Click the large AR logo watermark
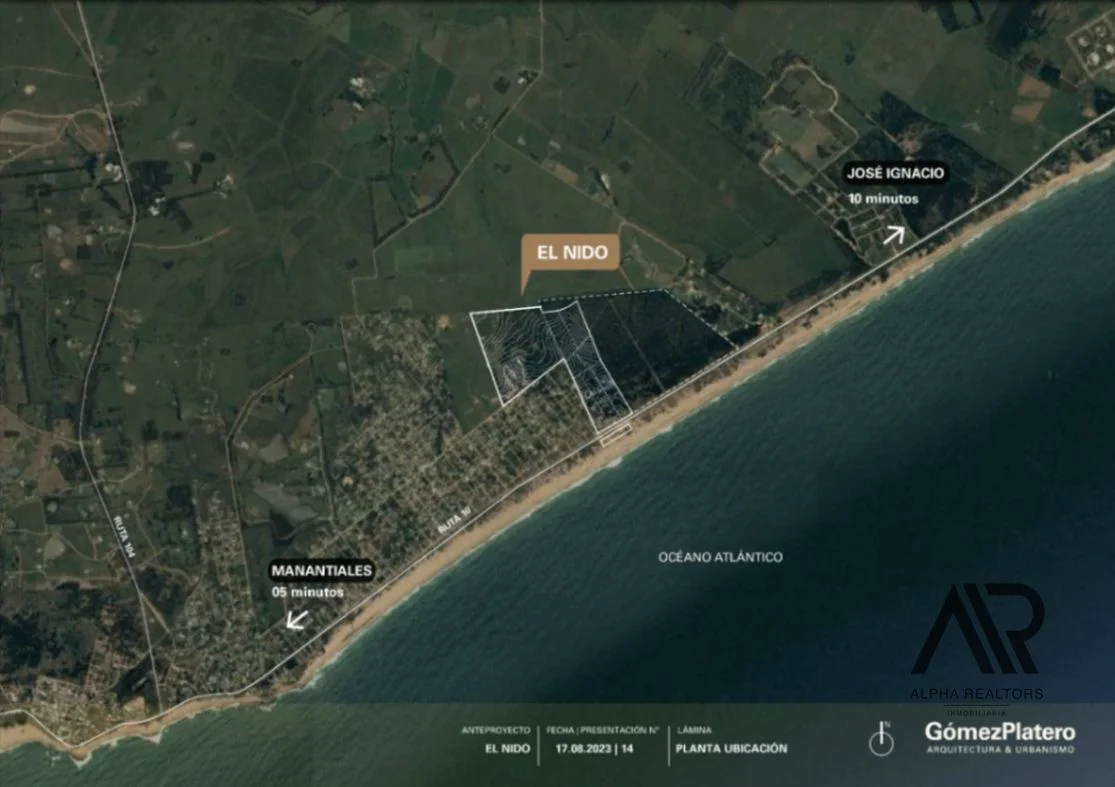The image size is (1115, 787). 977,629
